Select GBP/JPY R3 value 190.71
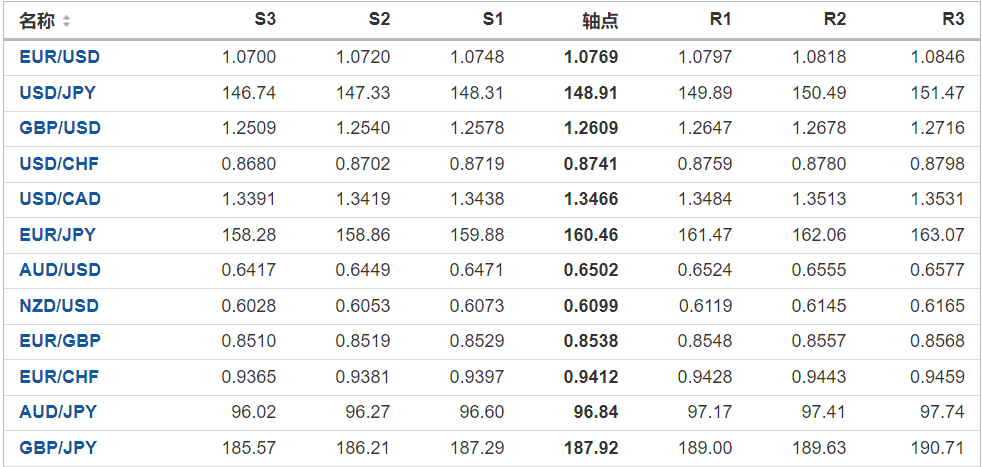Screen dimensions: 982x467 tap(938, 448)
